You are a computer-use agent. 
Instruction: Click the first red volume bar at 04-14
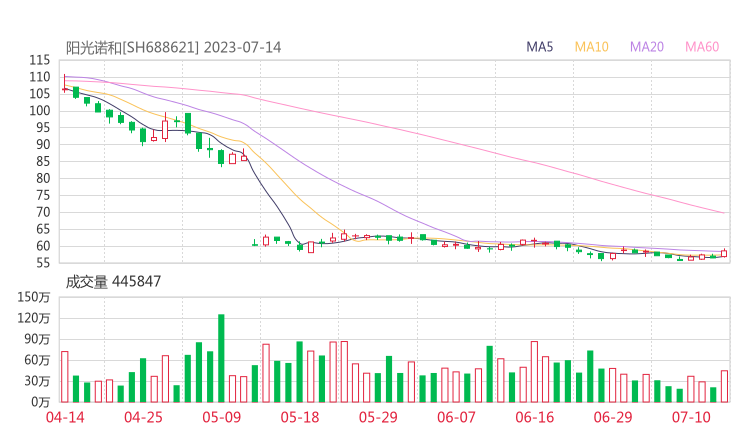tap(65, 377)
